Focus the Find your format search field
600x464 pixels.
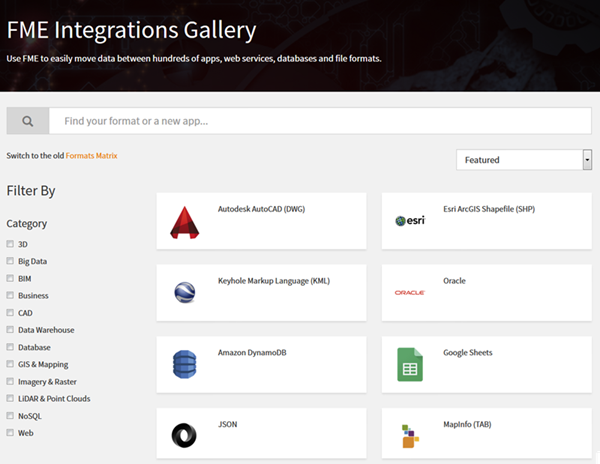[320, 121]
